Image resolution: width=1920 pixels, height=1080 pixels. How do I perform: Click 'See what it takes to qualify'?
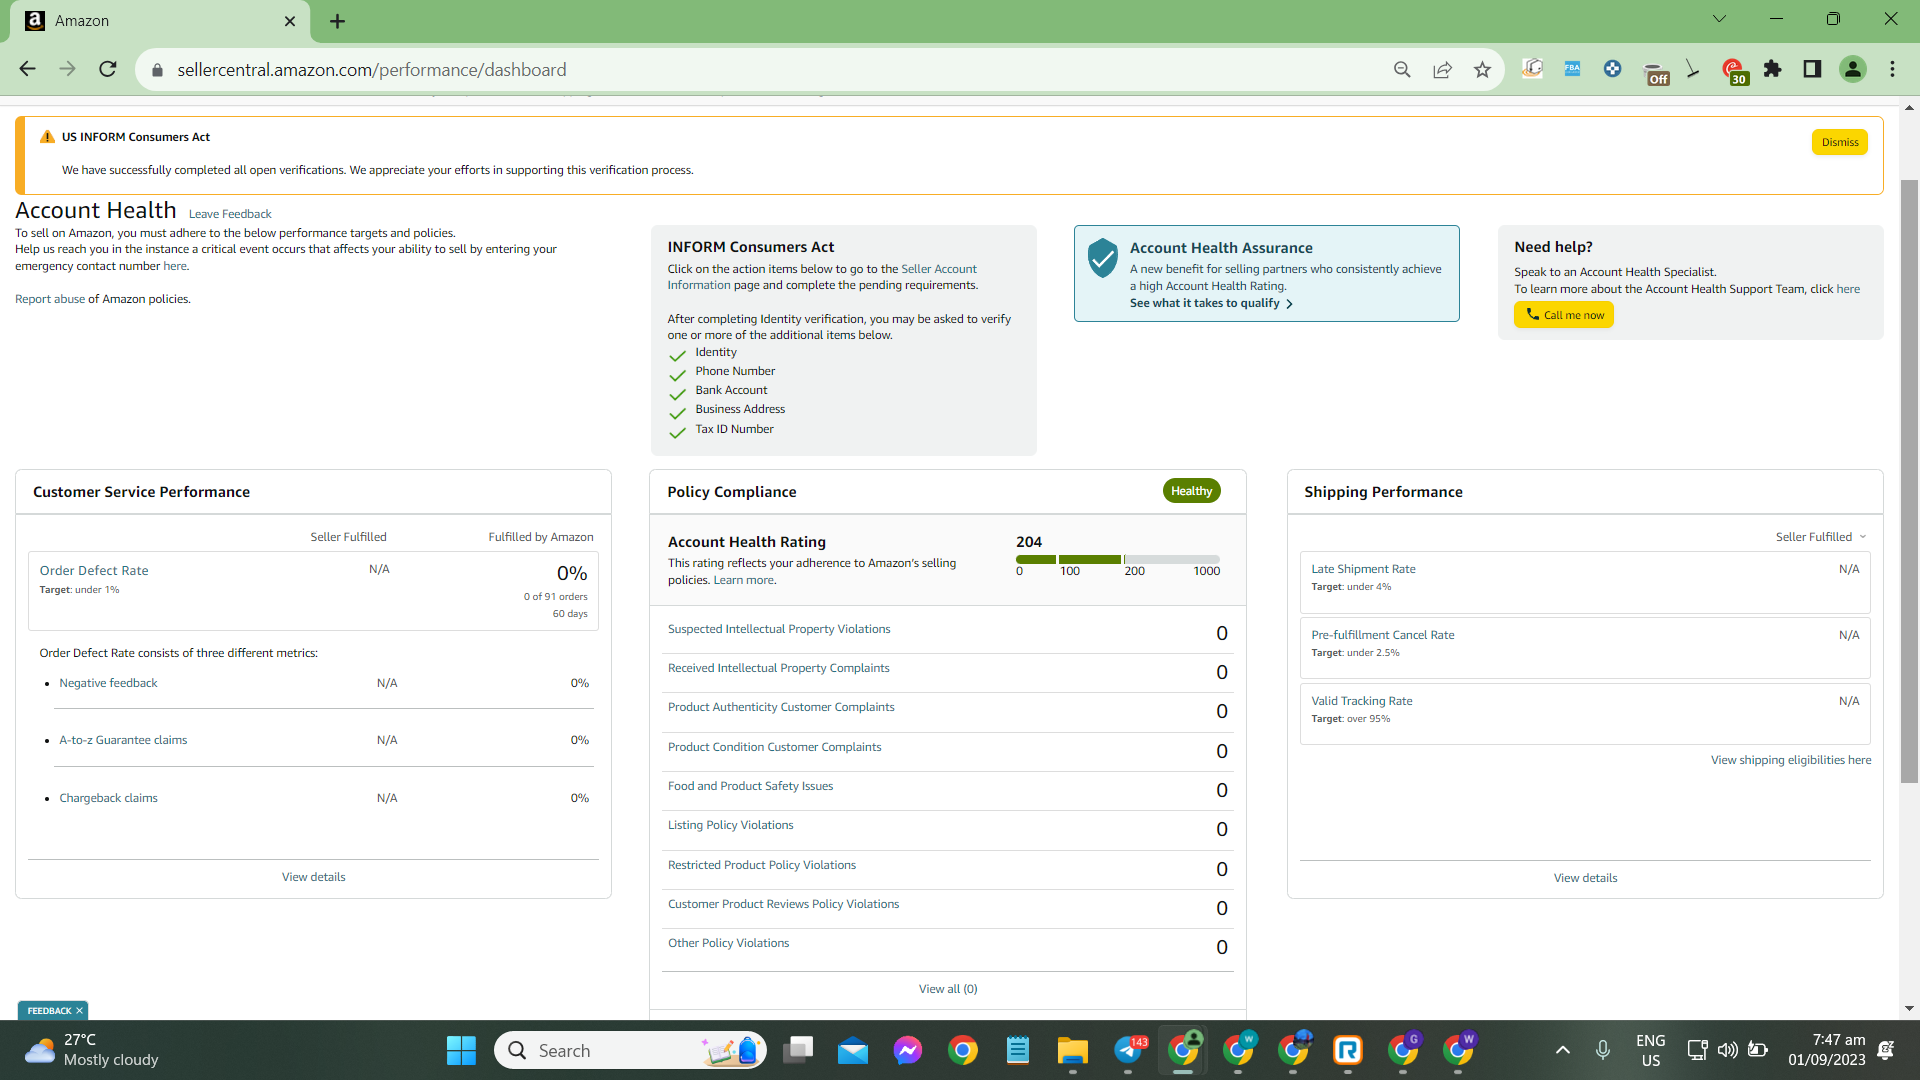1211,303
